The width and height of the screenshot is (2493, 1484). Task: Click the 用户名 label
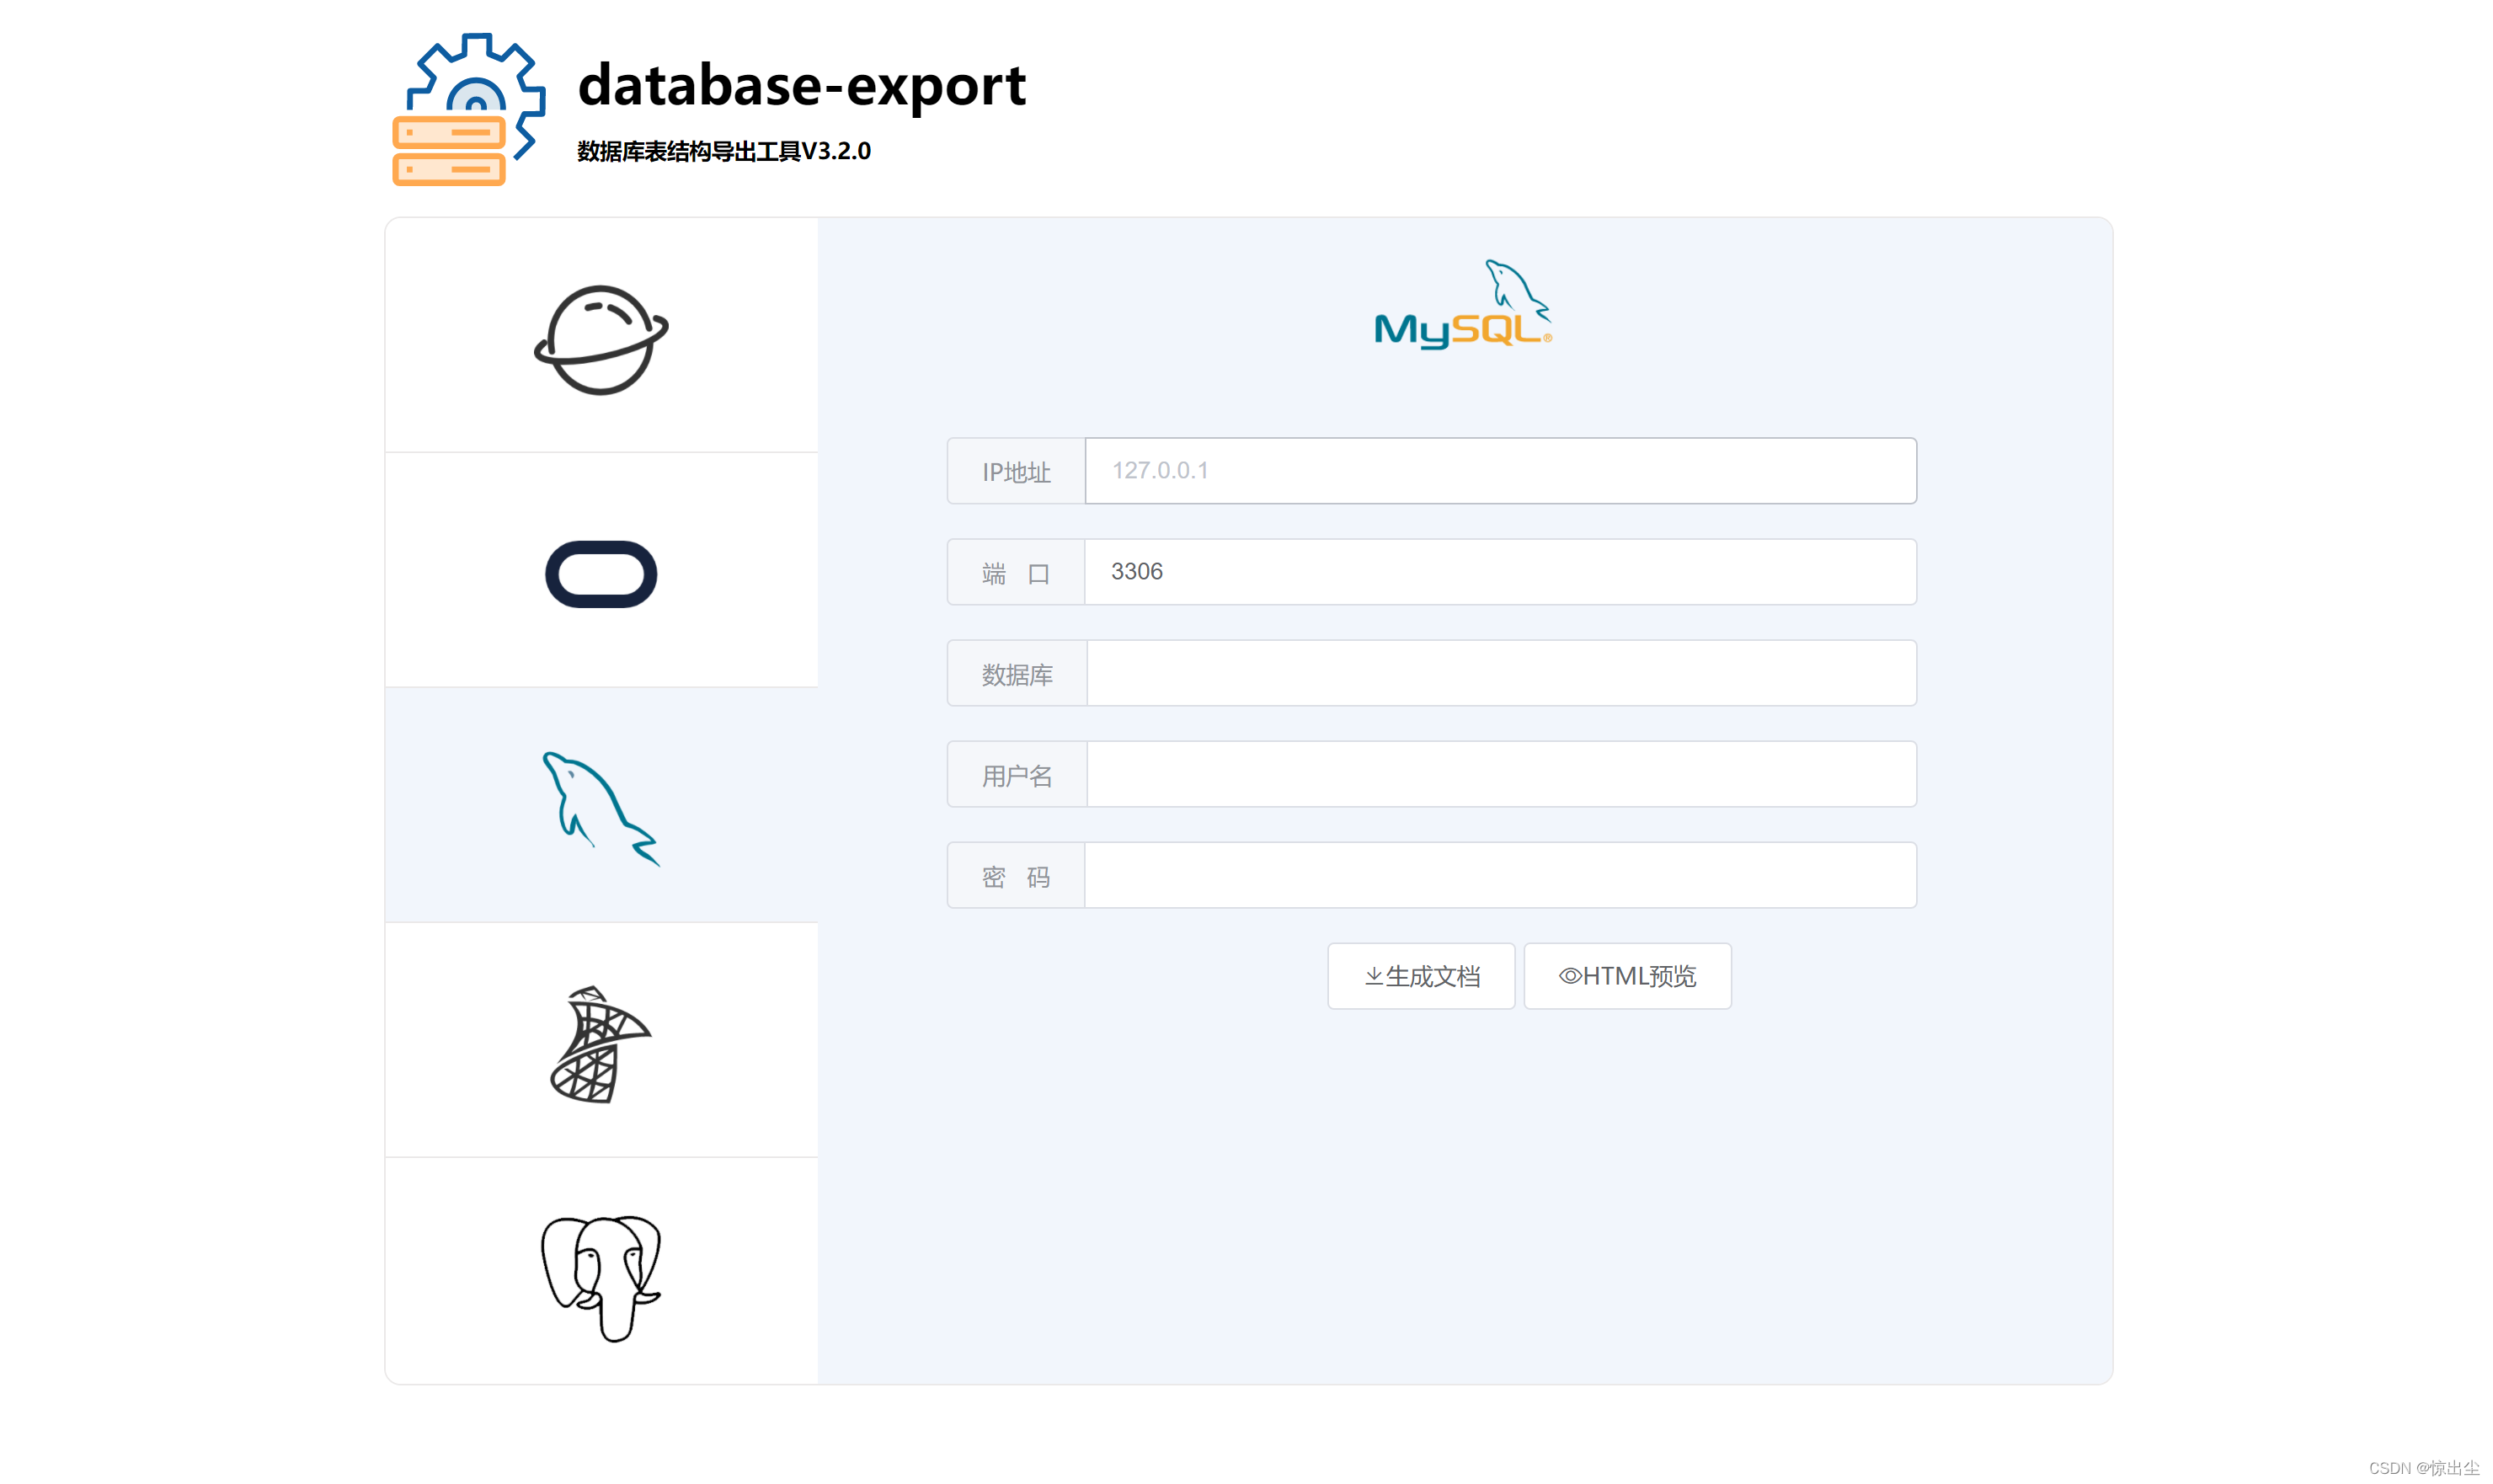[x=1017, y=775]
